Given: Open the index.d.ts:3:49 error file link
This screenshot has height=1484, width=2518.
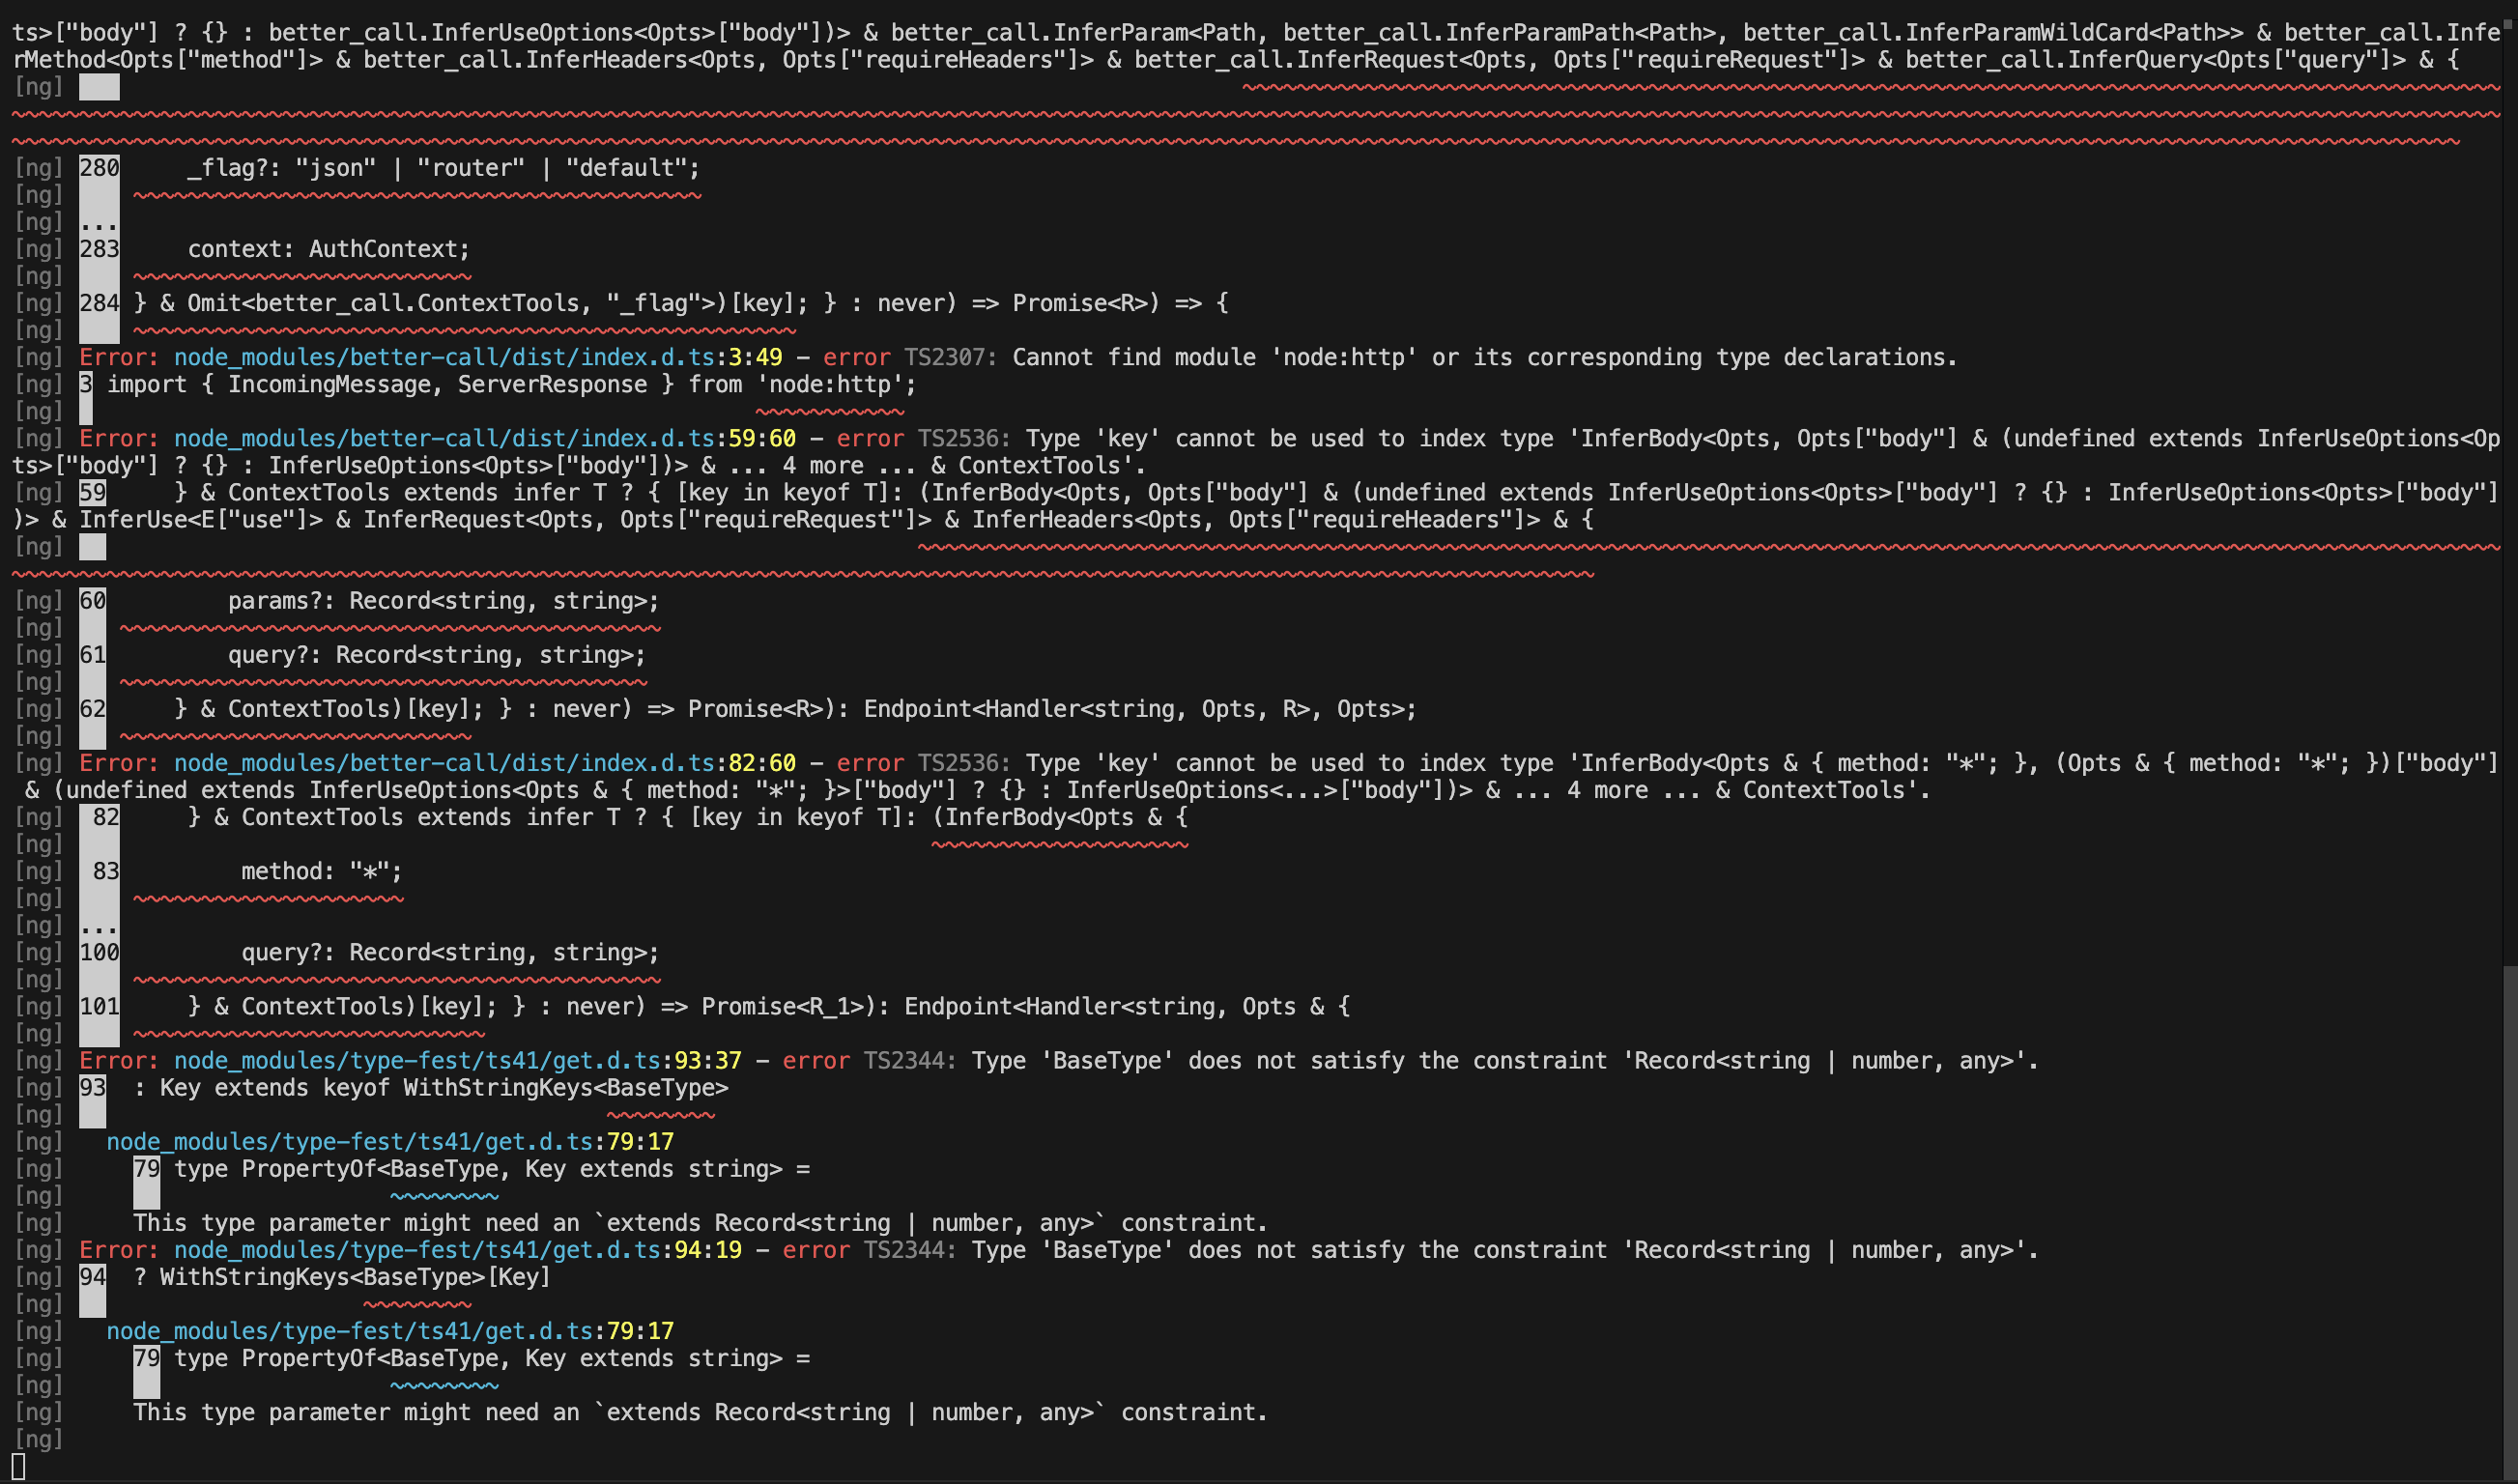Looking at the screenshot, I should (x=477, y=358).
